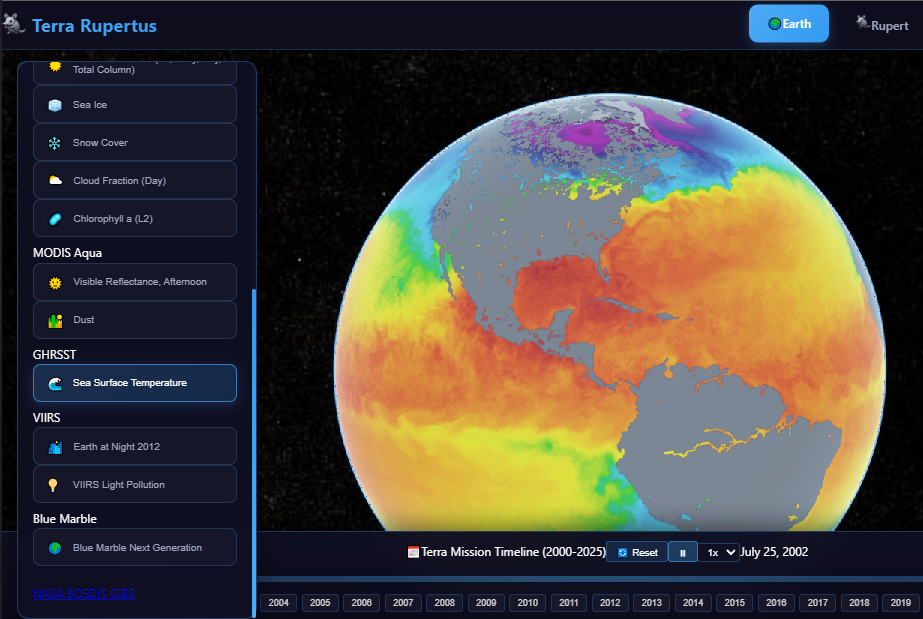Click the Visible Reflectance sun icon
This screenshot has width=923, height=619.
point(55,282)
